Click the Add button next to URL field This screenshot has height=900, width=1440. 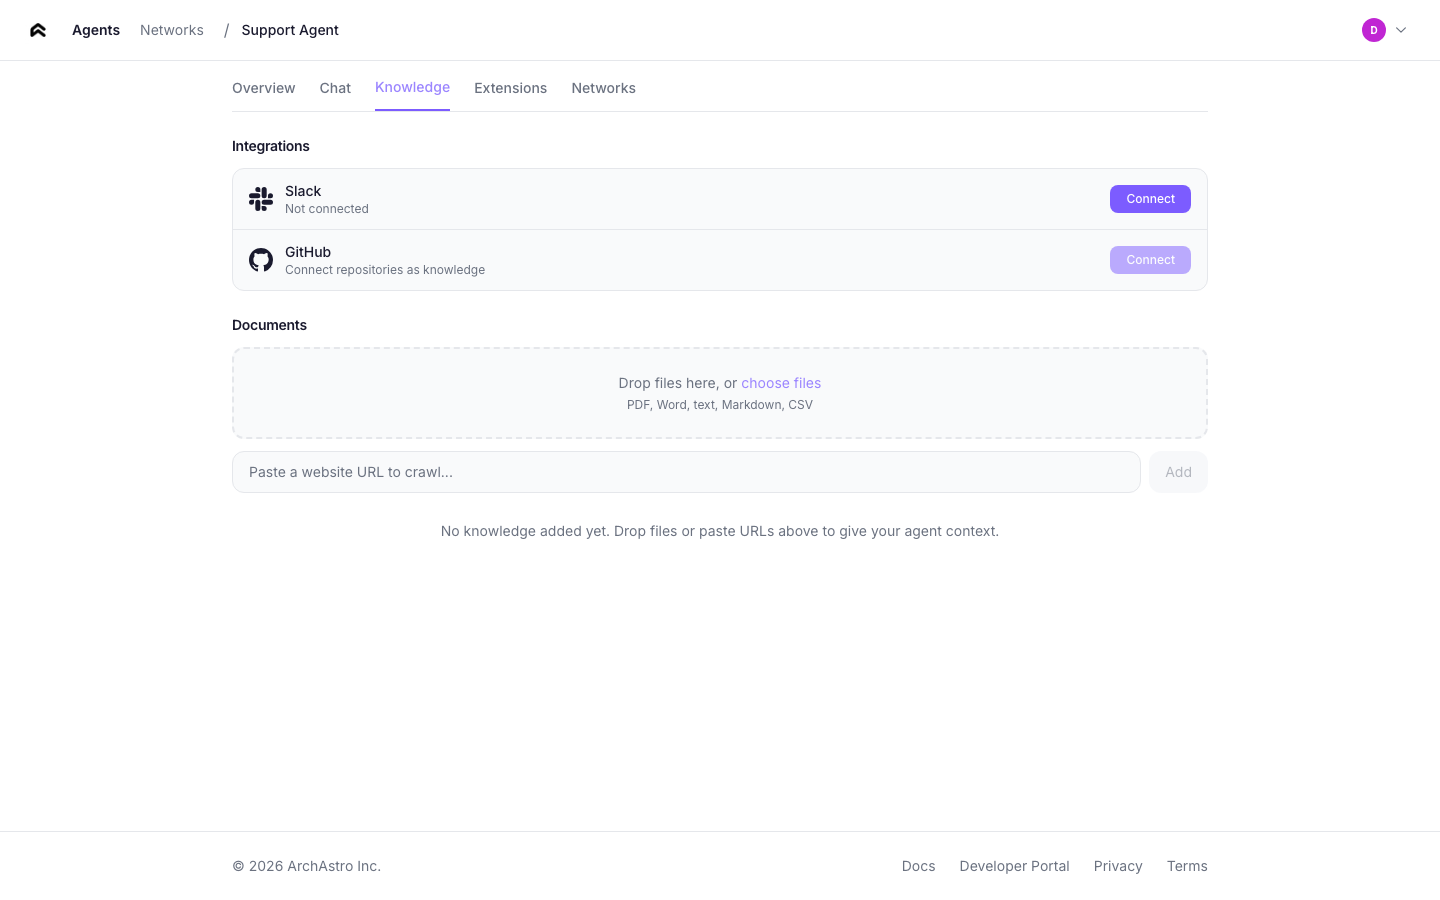(1178, 471)
